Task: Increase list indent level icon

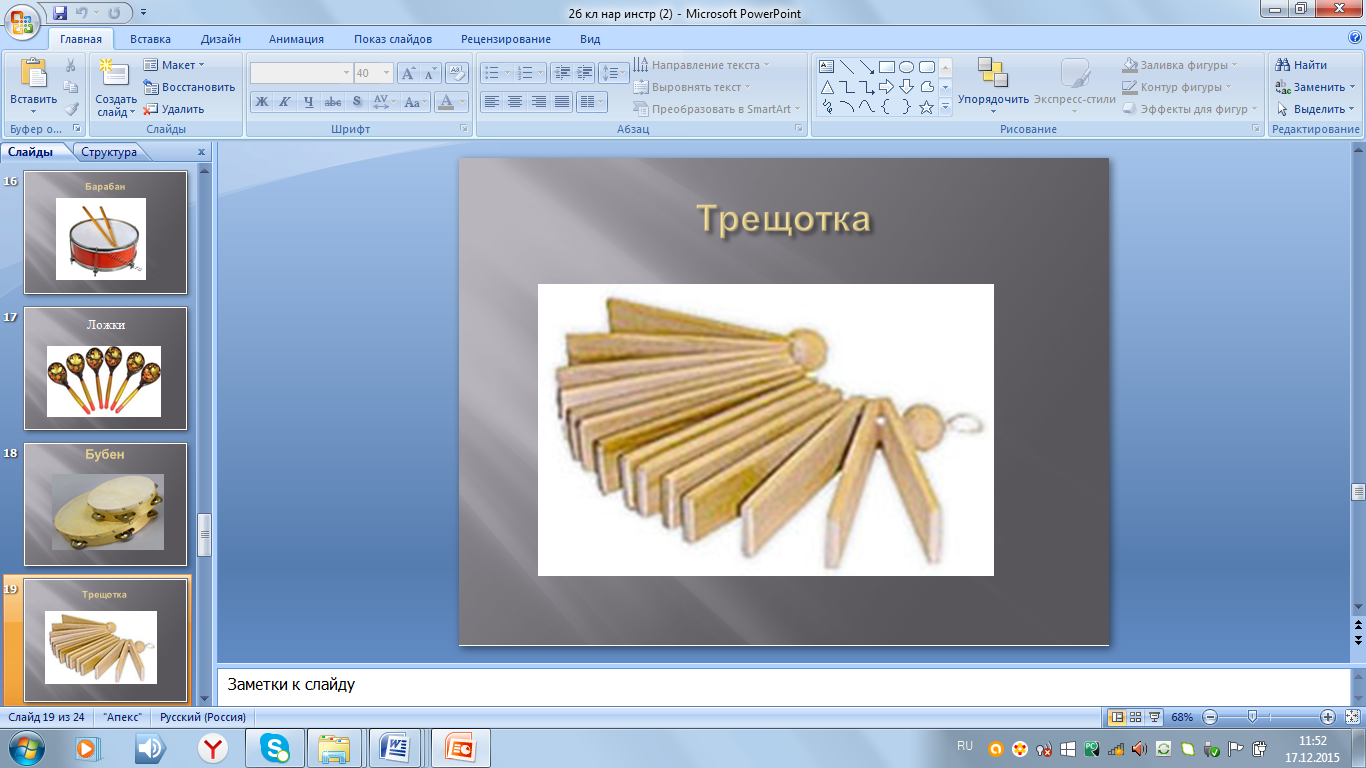Action: pyautogui.click(x=584, y=73)
